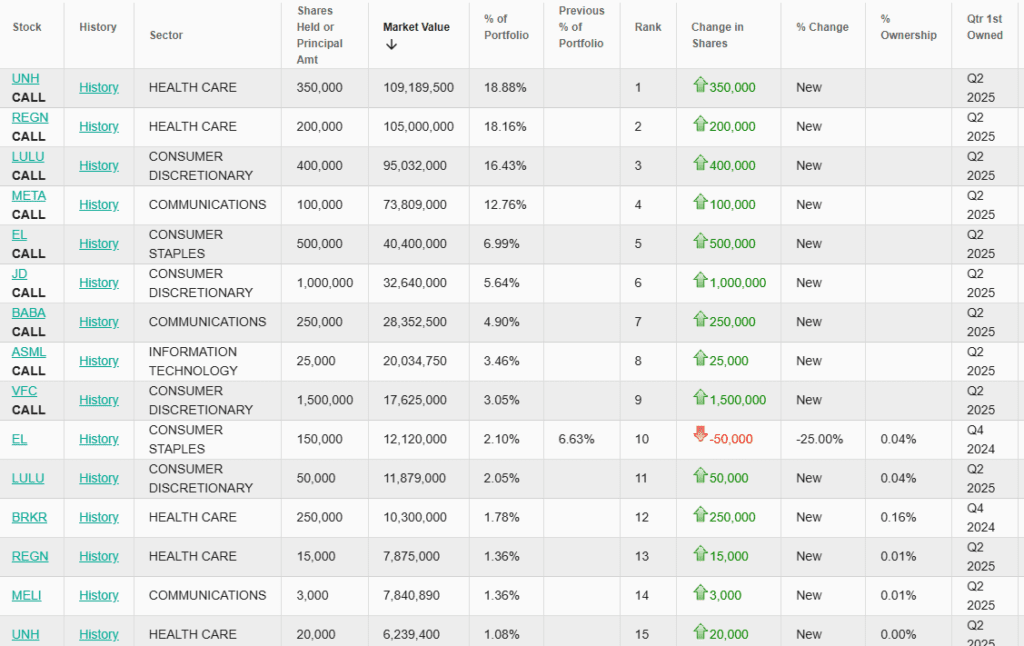Click the green up arrow beside 200,000 change
This screenshot has width=1024, height=646.
[700, 124]
